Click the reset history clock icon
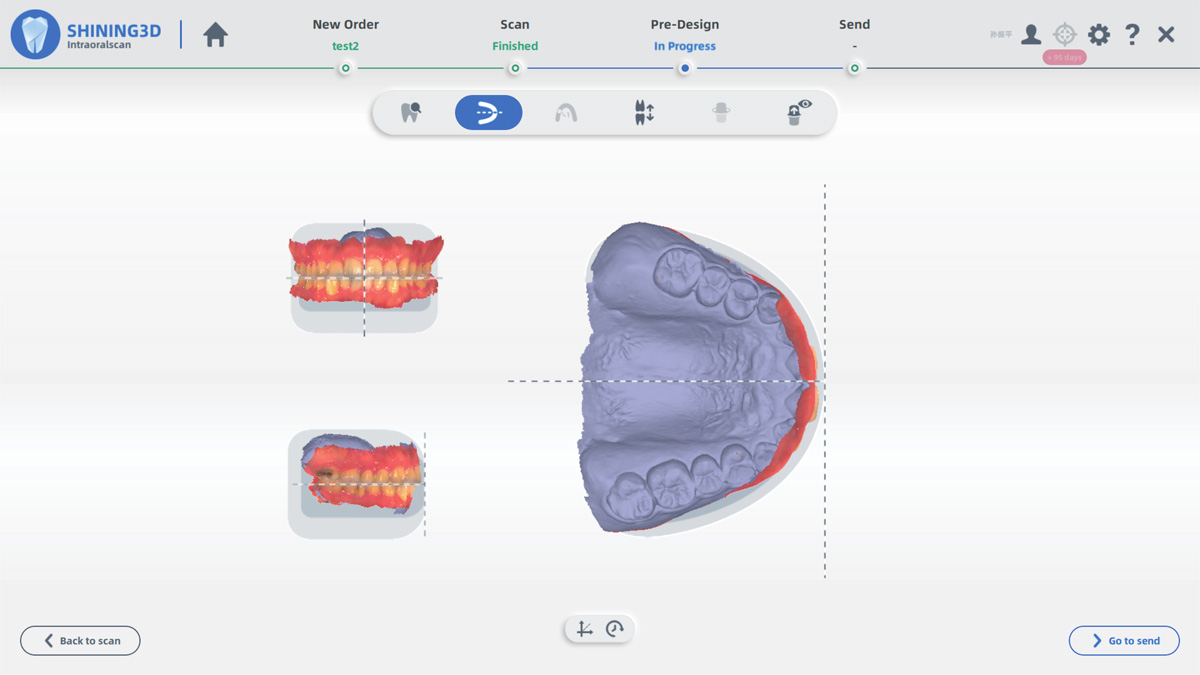The width and height of the screenshot is (1200, 675). click(x=615, y=629)
